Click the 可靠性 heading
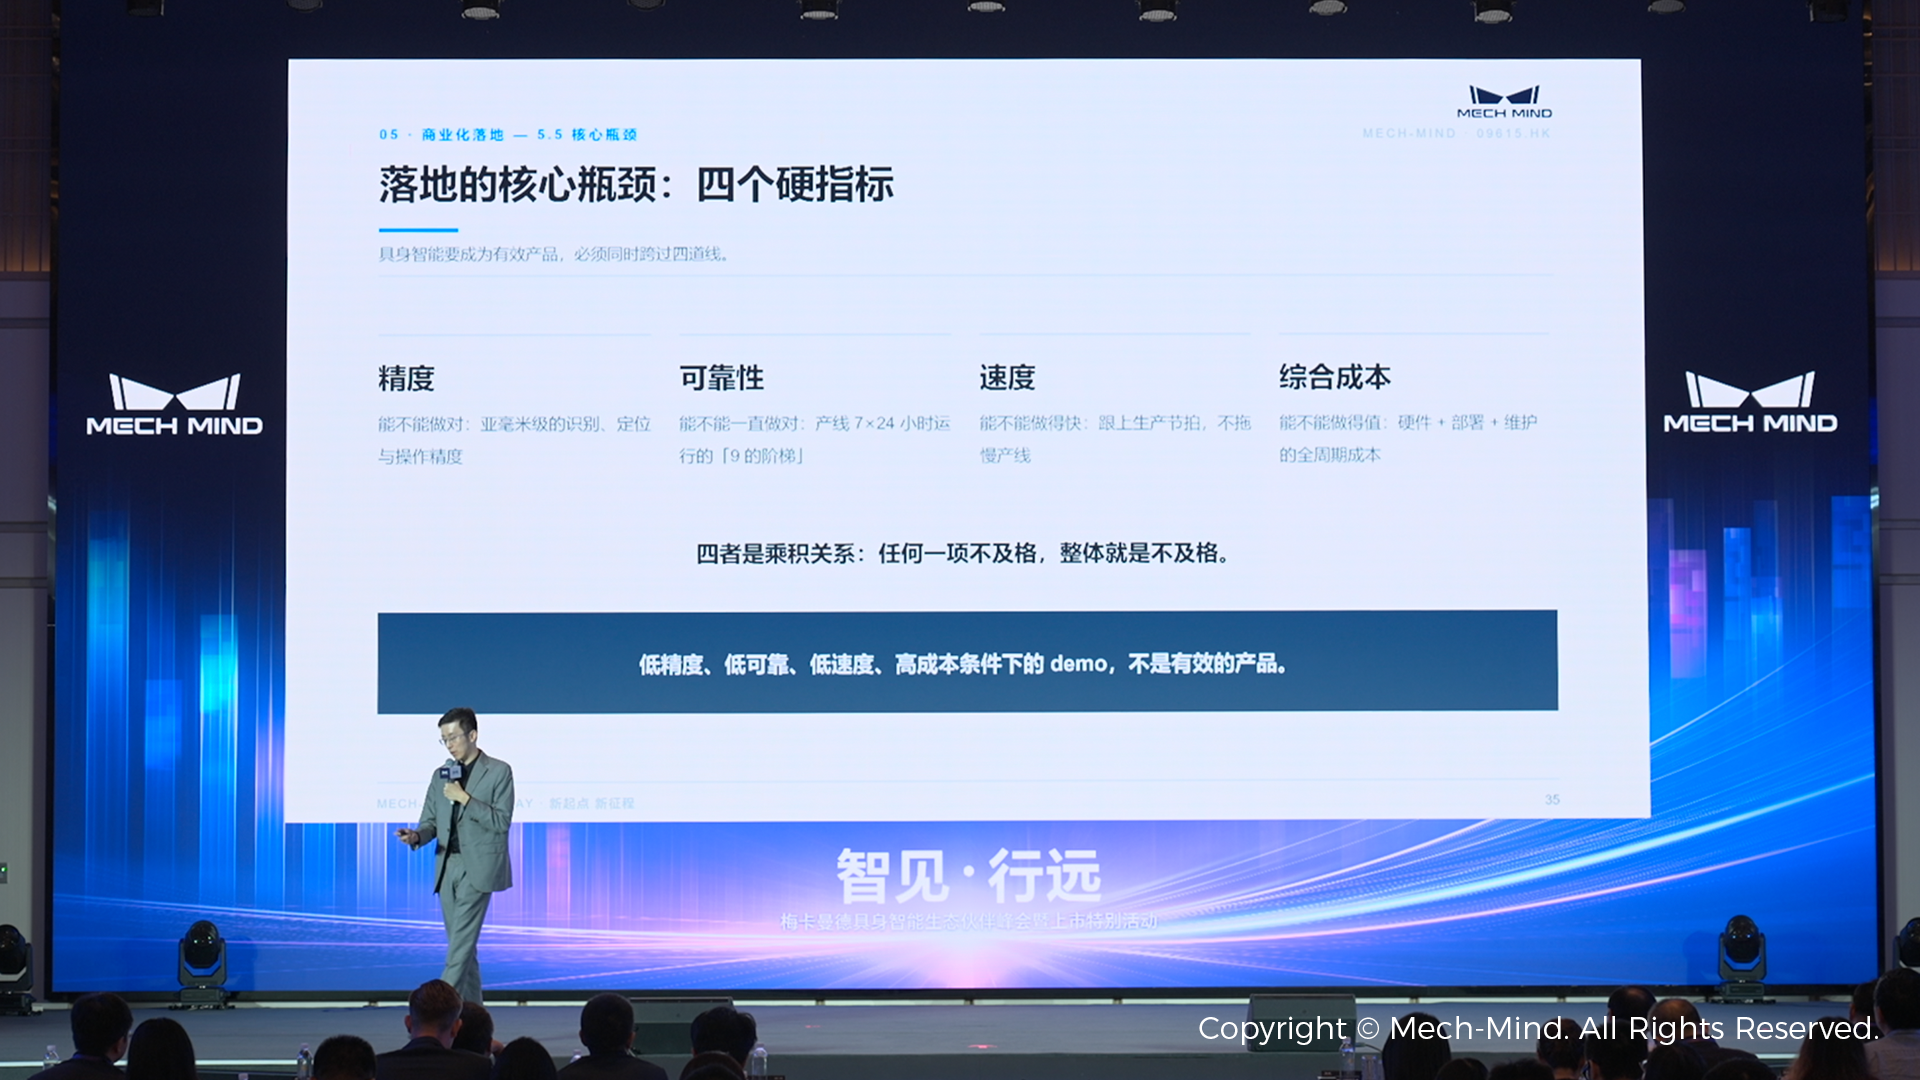This screenshot has height=1080, width=1920. click(721, 378)
